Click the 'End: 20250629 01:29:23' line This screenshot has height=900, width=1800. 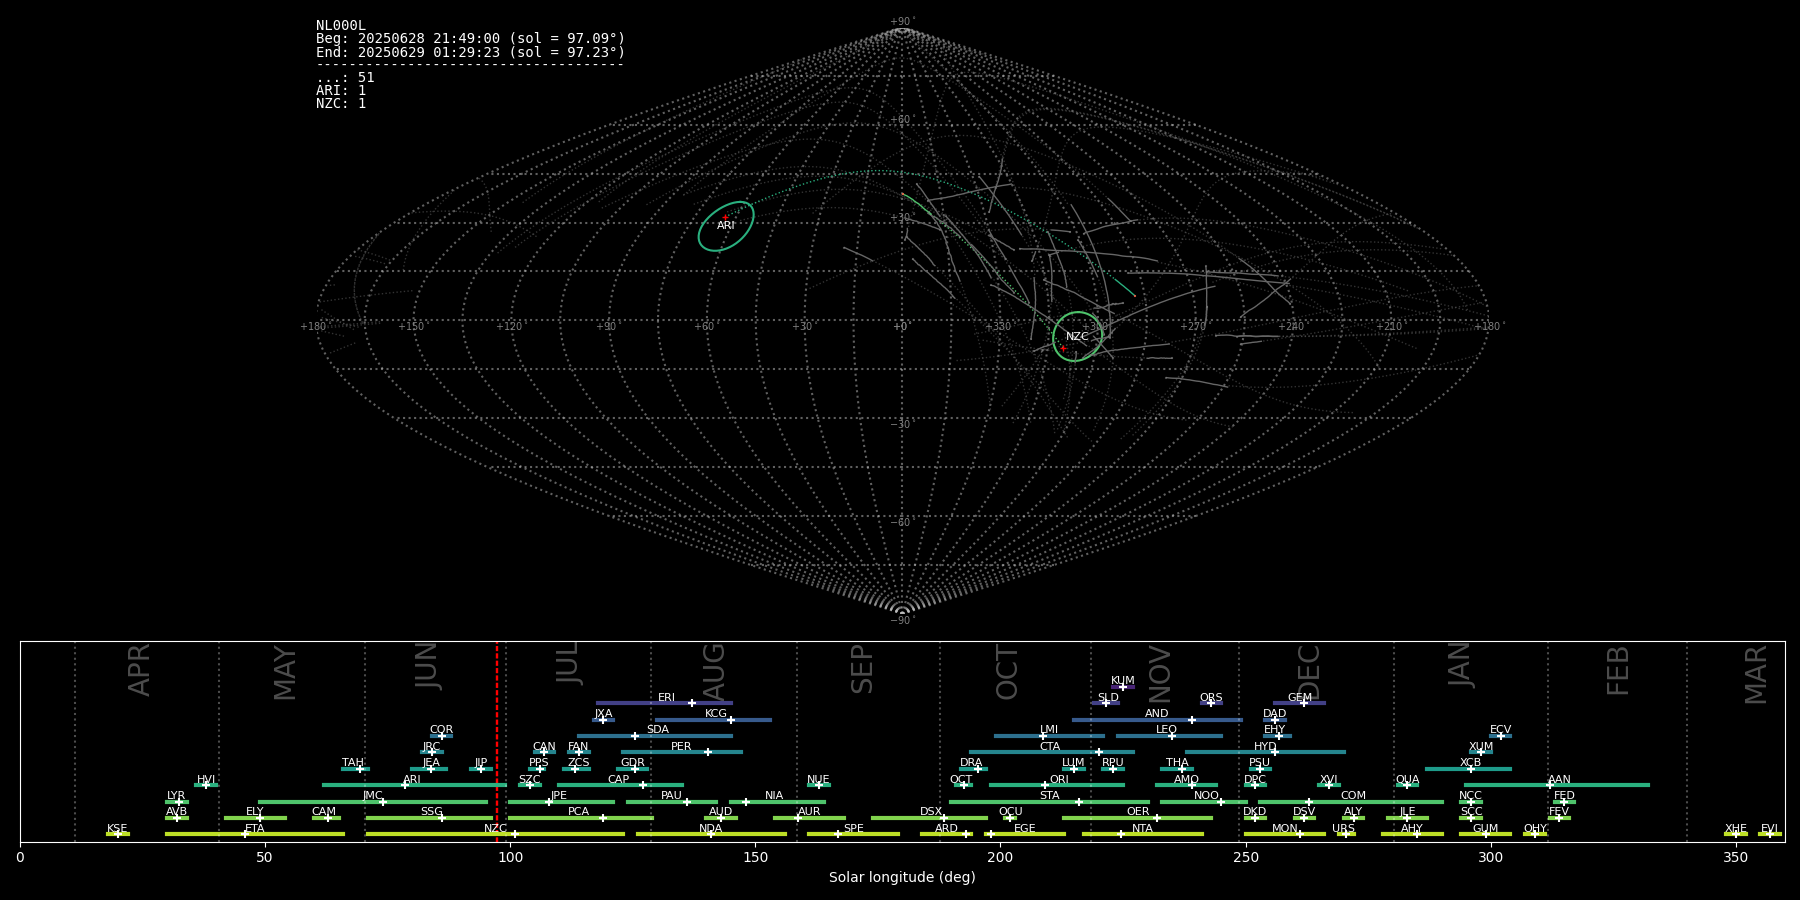(x=470, y=52)
